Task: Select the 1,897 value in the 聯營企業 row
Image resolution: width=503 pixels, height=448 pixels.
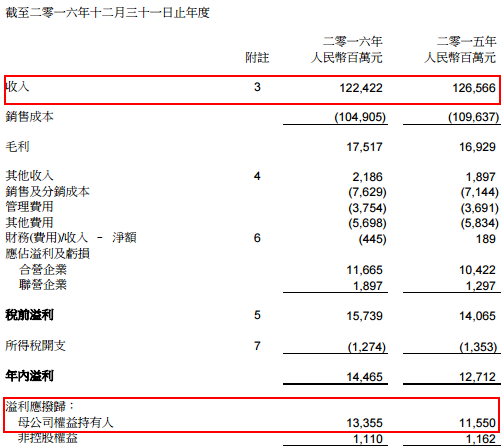Action: pyautogui.click(x=367, y=286)
